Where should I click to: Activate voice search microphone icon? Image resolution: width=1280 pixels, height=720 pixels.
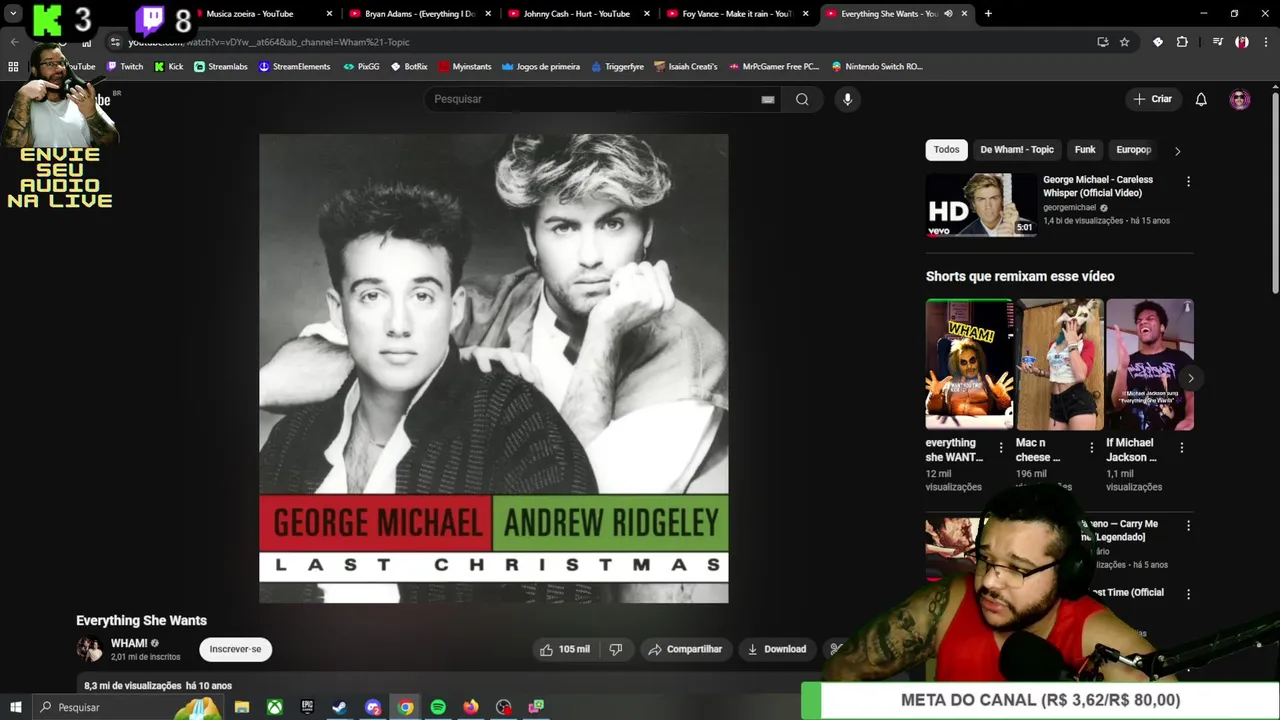847,99
